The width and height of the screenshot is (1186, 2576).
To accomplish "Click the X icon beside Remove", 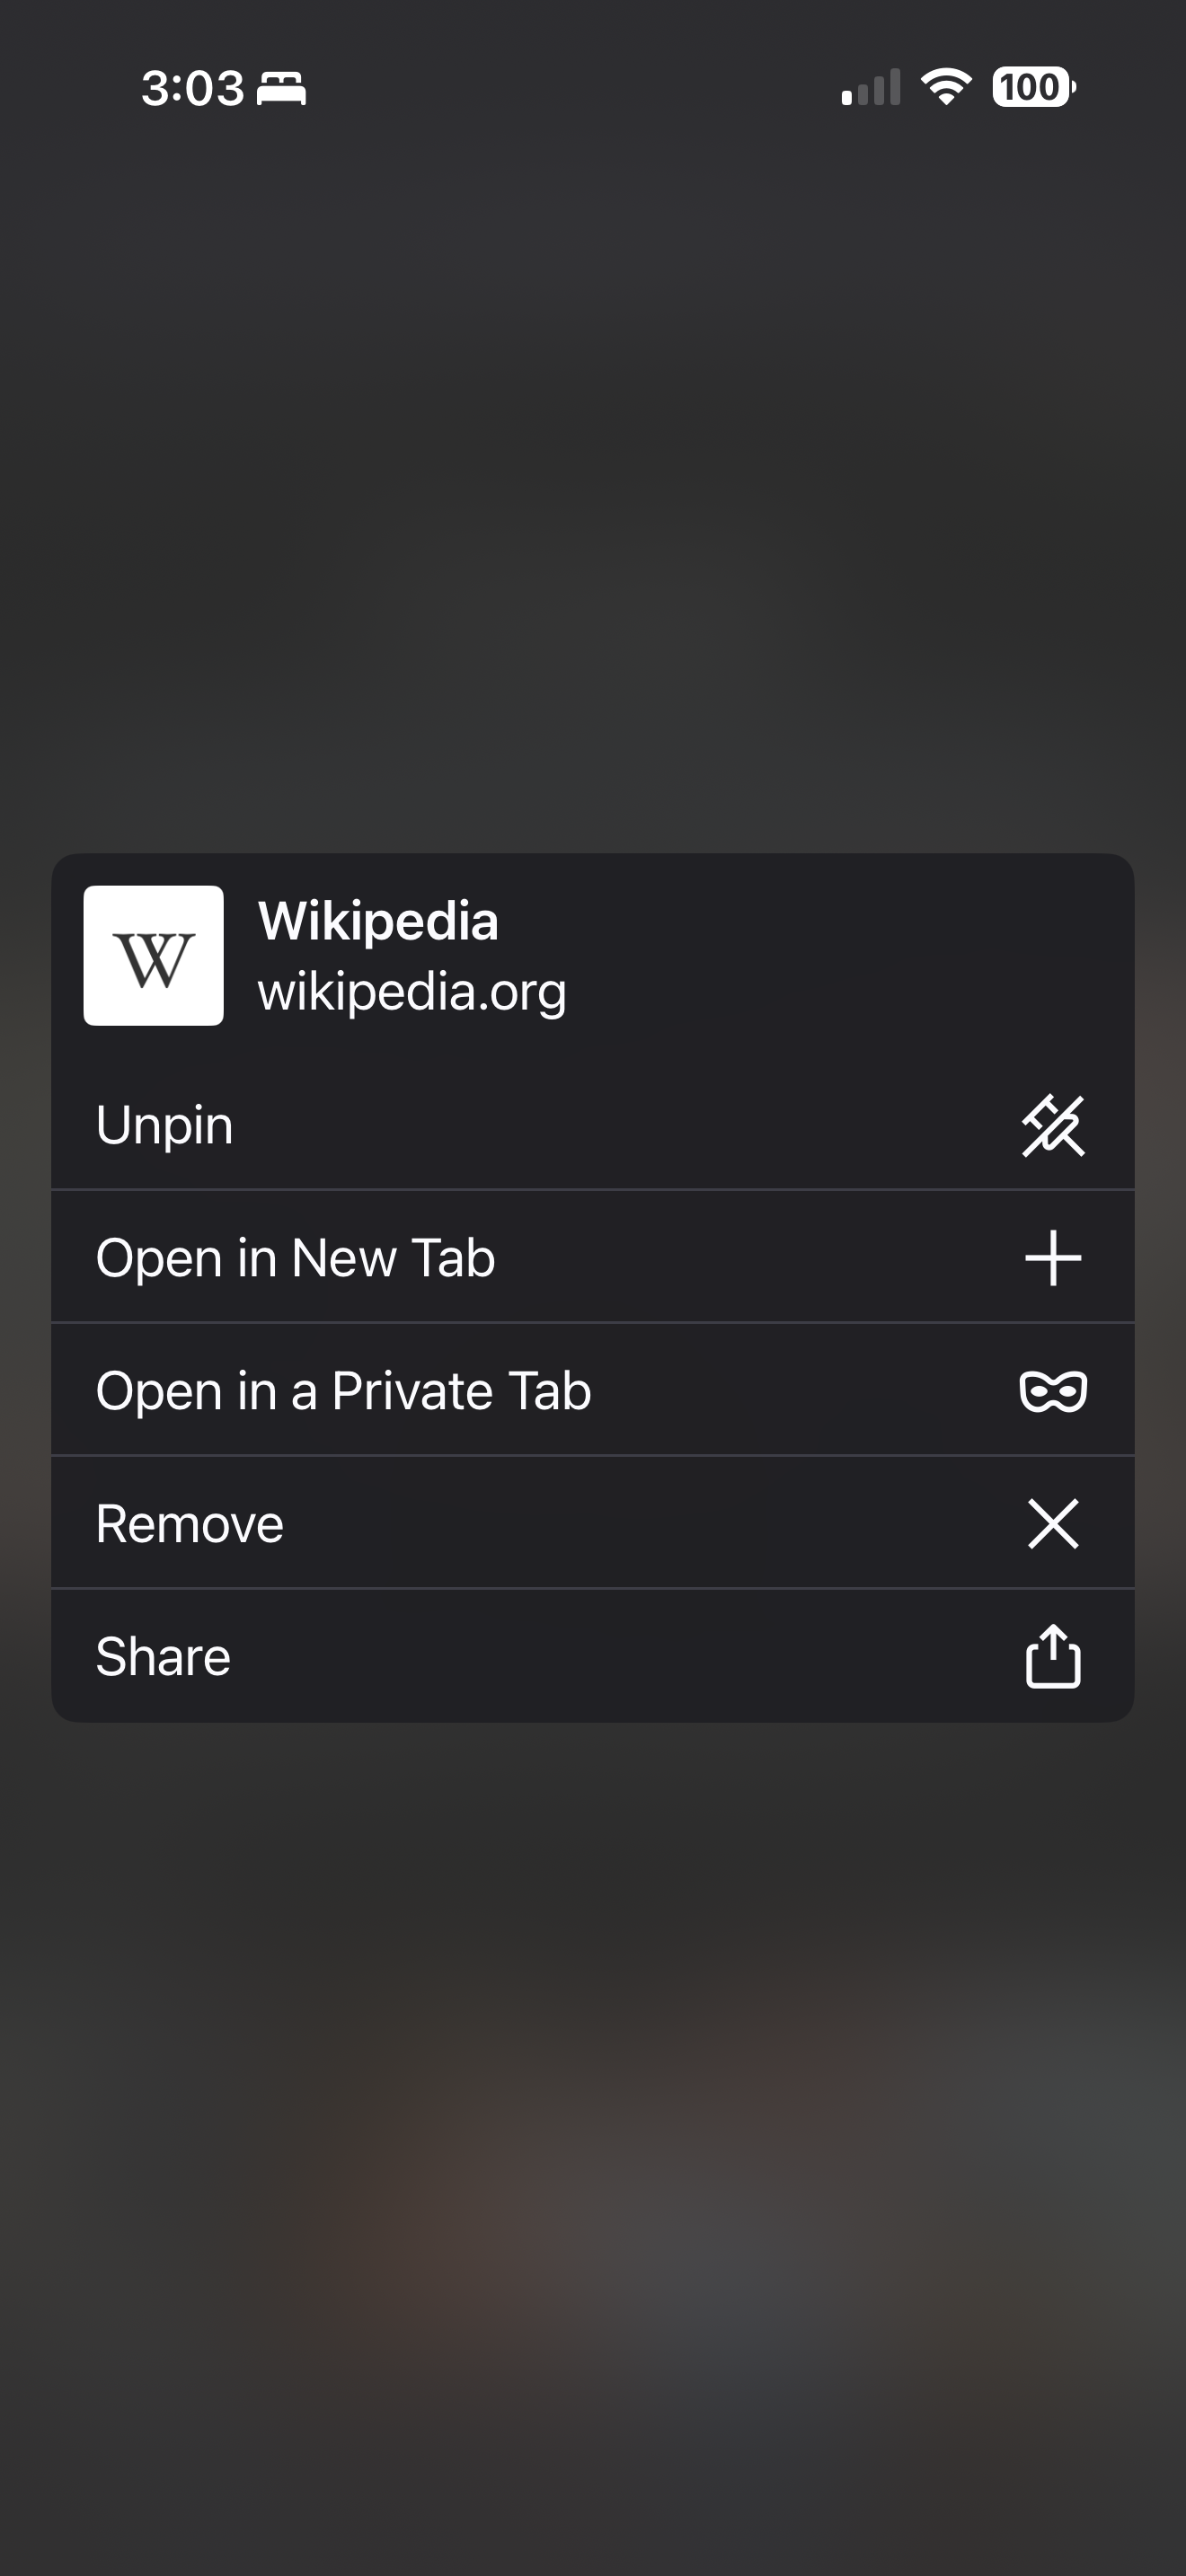I will tap(1053, 1524).
